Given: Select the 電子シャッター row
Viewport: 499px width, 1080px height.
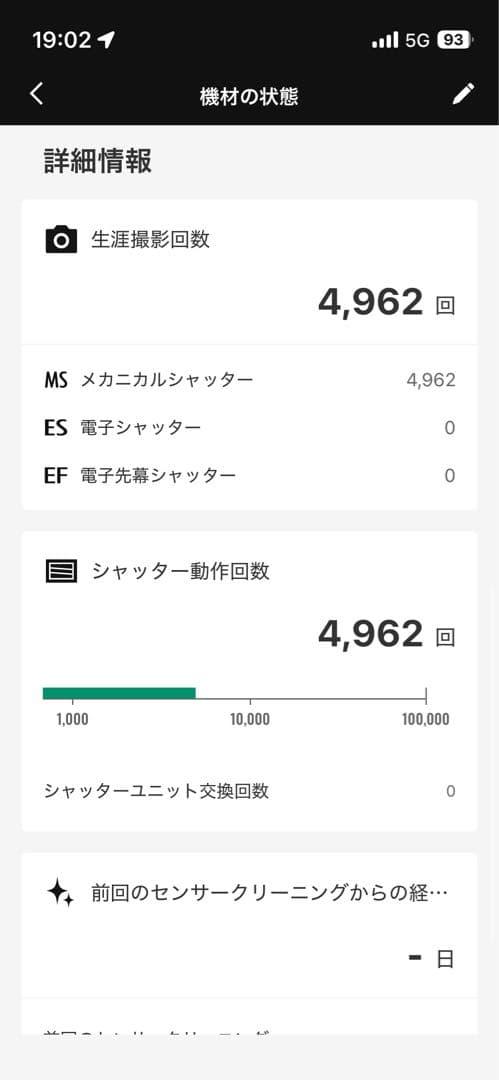Looking at the screenshot, I should tap(250, 428).
